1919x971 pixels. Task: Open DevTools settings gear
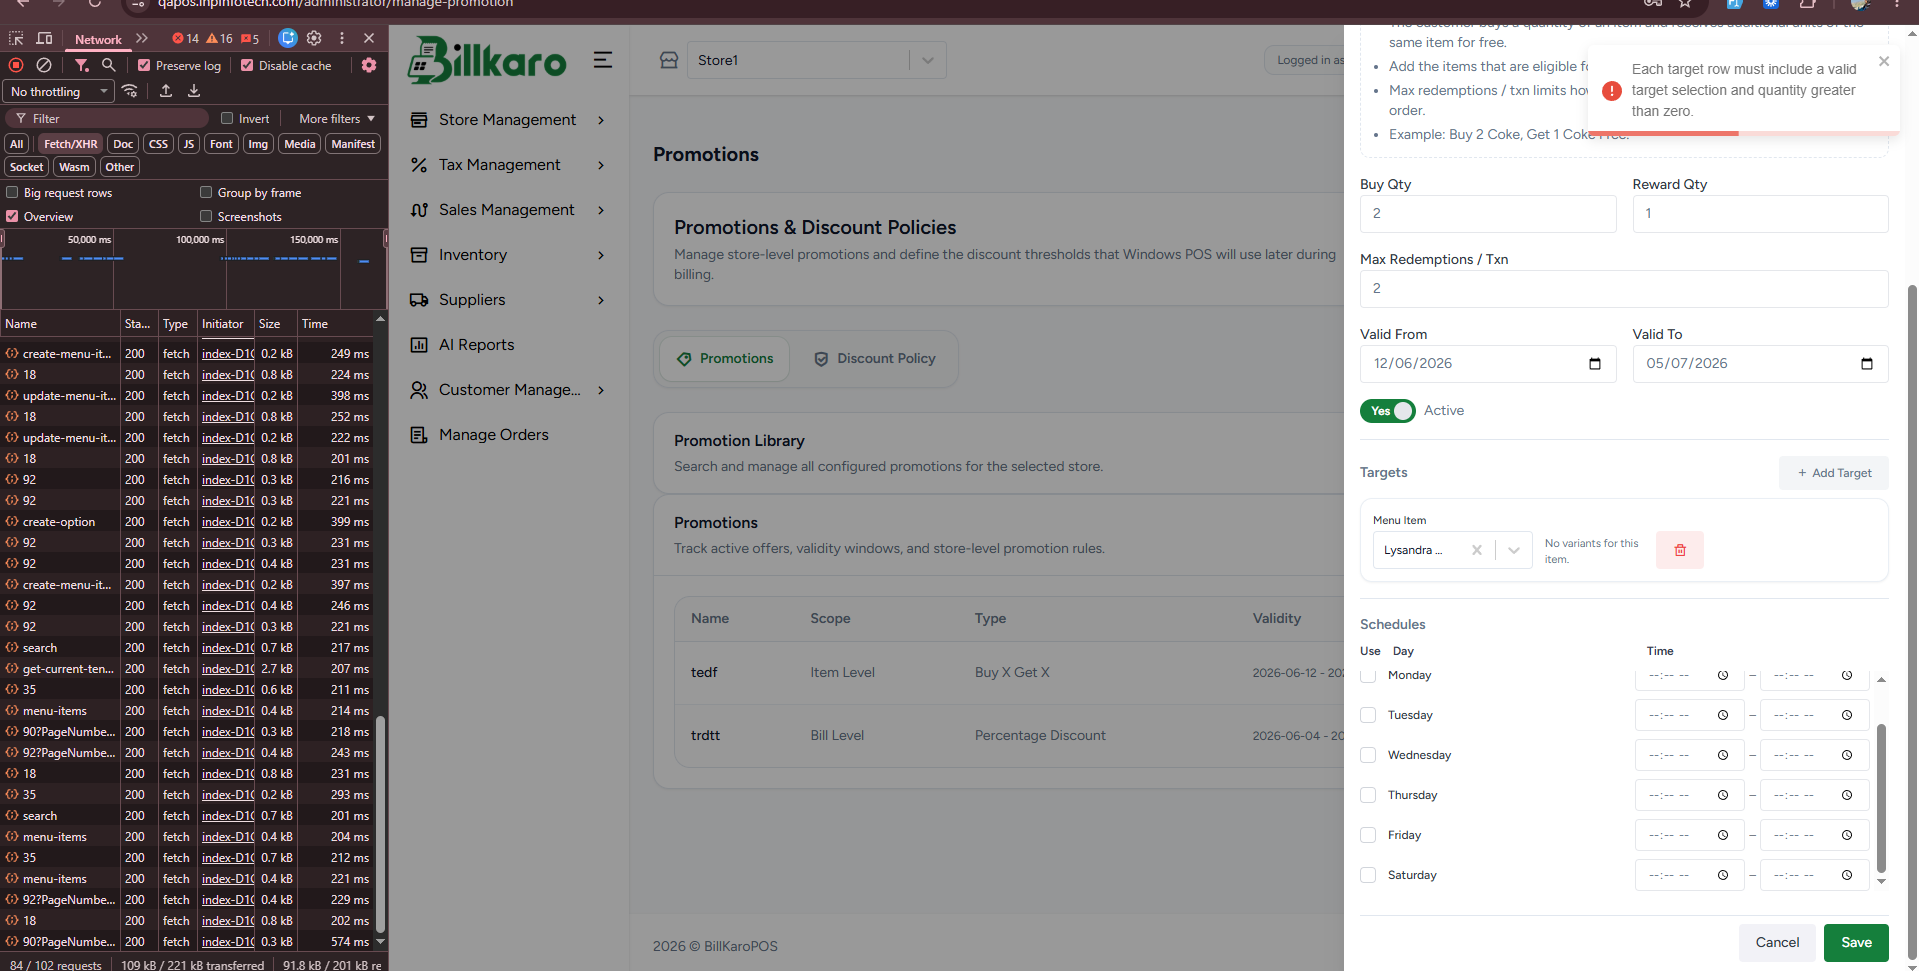pyautogui.click(x=314, y=38)
